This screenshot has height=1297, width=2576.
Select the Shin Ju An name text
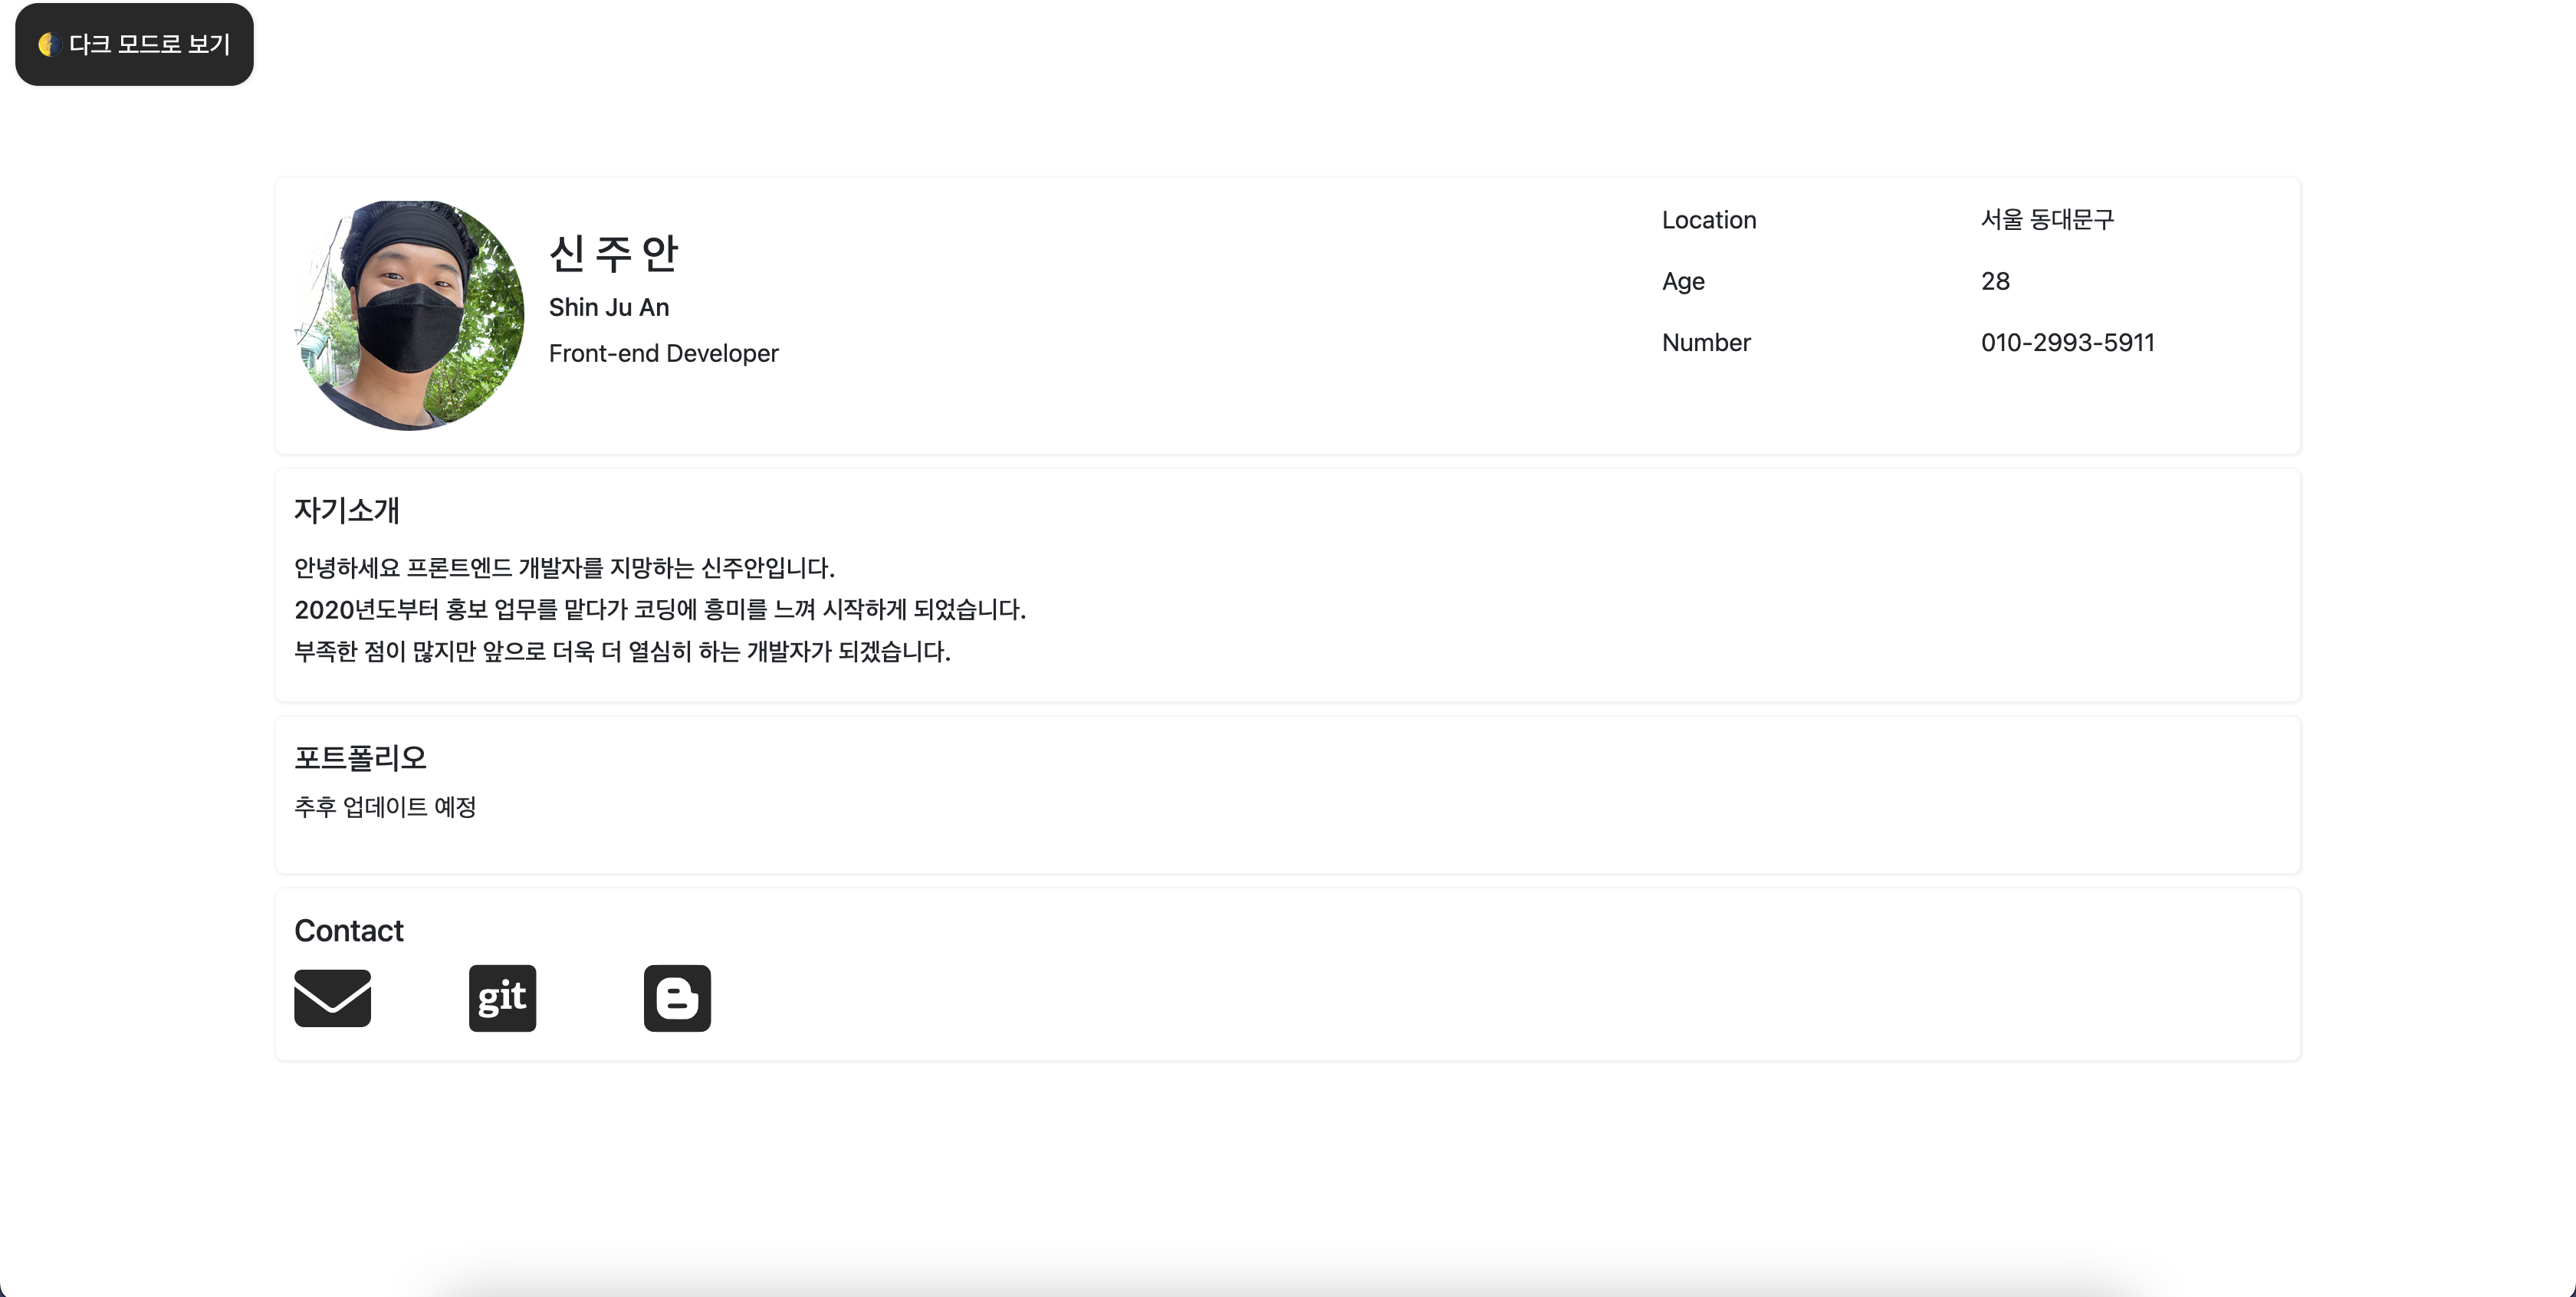[x=609, y=307]
